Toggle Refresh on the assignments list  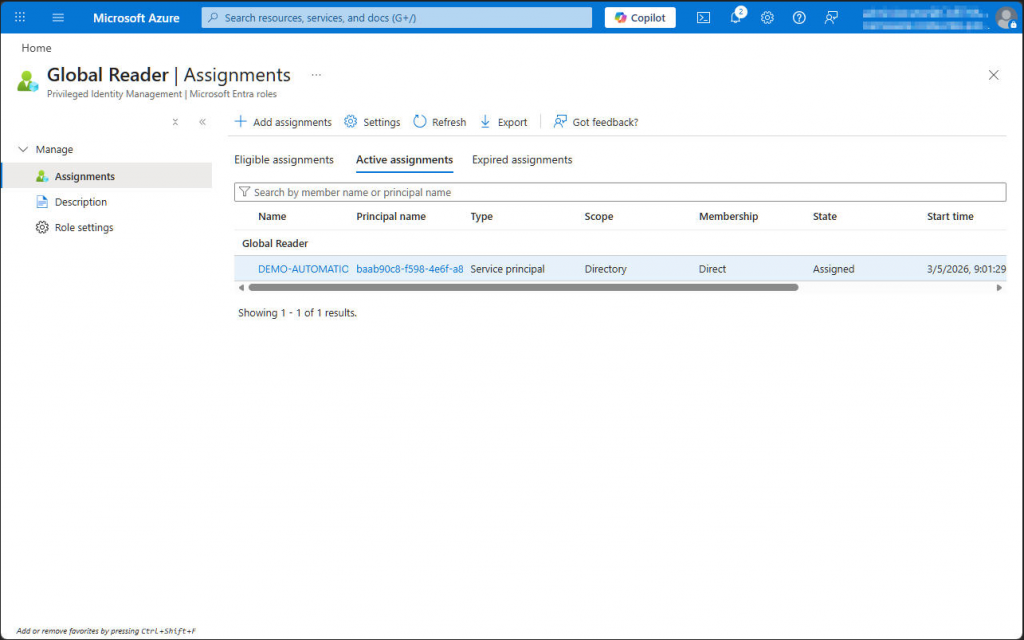pyautogui.click(x=439, y=121)
